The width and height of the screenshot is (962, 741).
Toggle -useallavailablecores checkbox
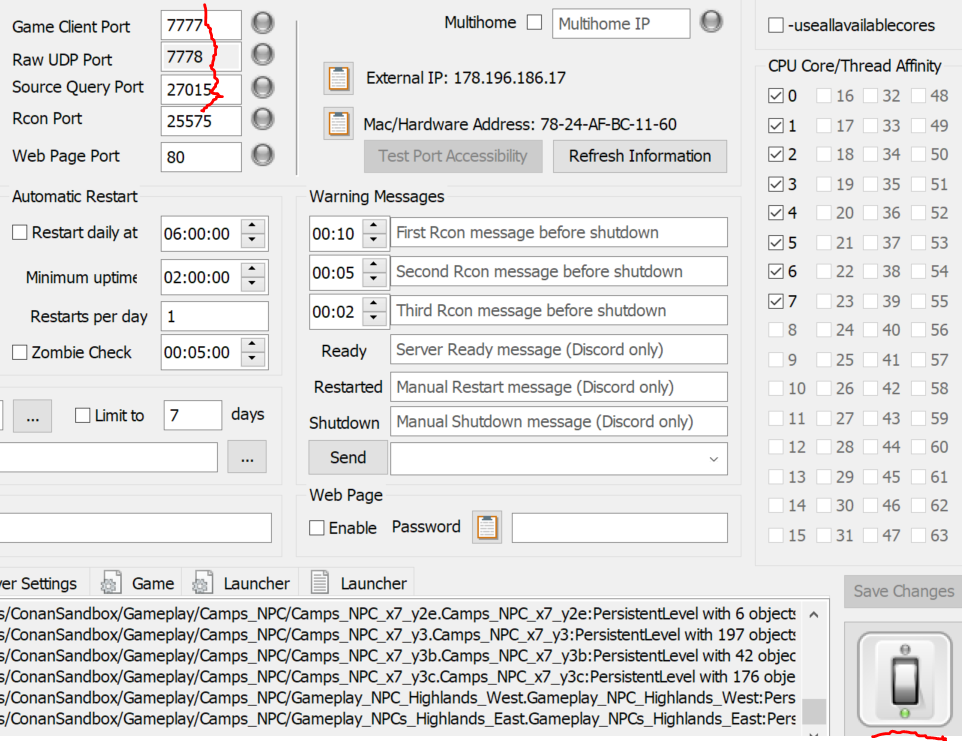(775, 25)
